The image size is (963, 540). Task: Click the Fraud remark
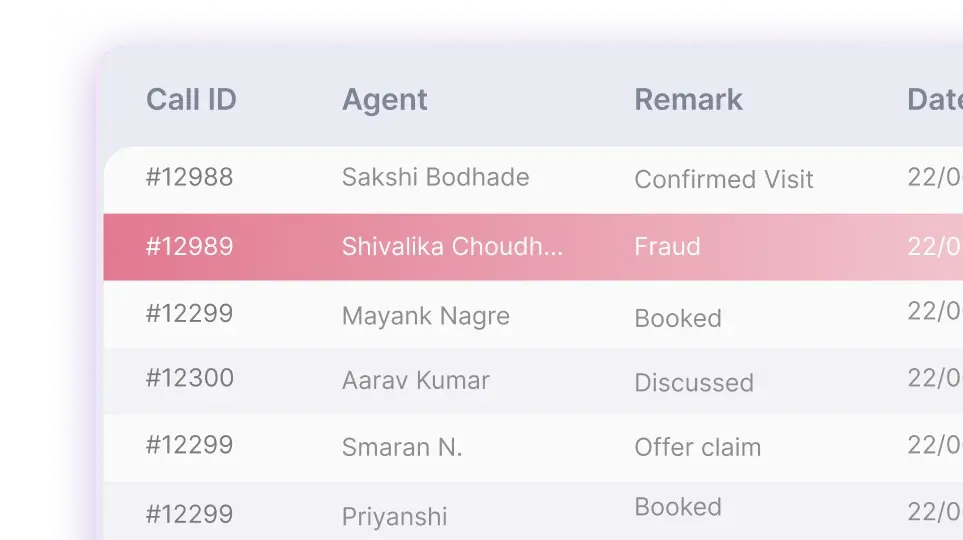pos(667,246)
